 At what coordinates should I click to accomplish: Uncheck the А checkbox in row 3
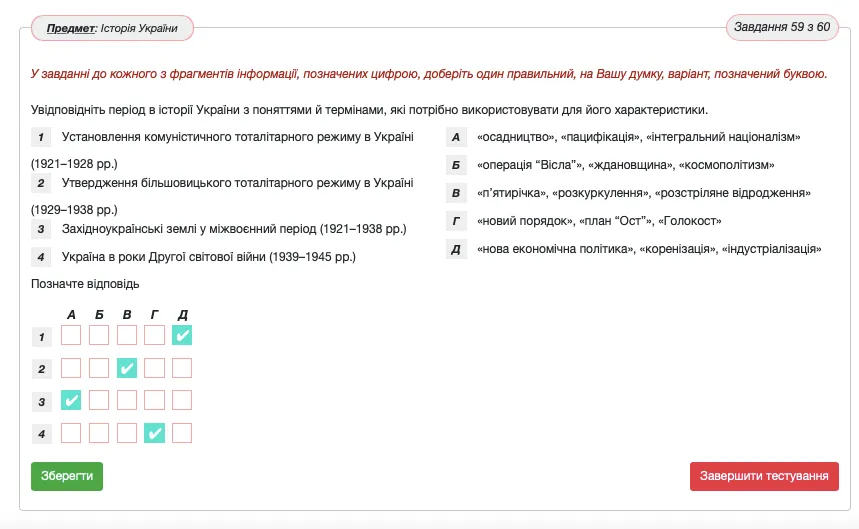click(x=71, y=401)
